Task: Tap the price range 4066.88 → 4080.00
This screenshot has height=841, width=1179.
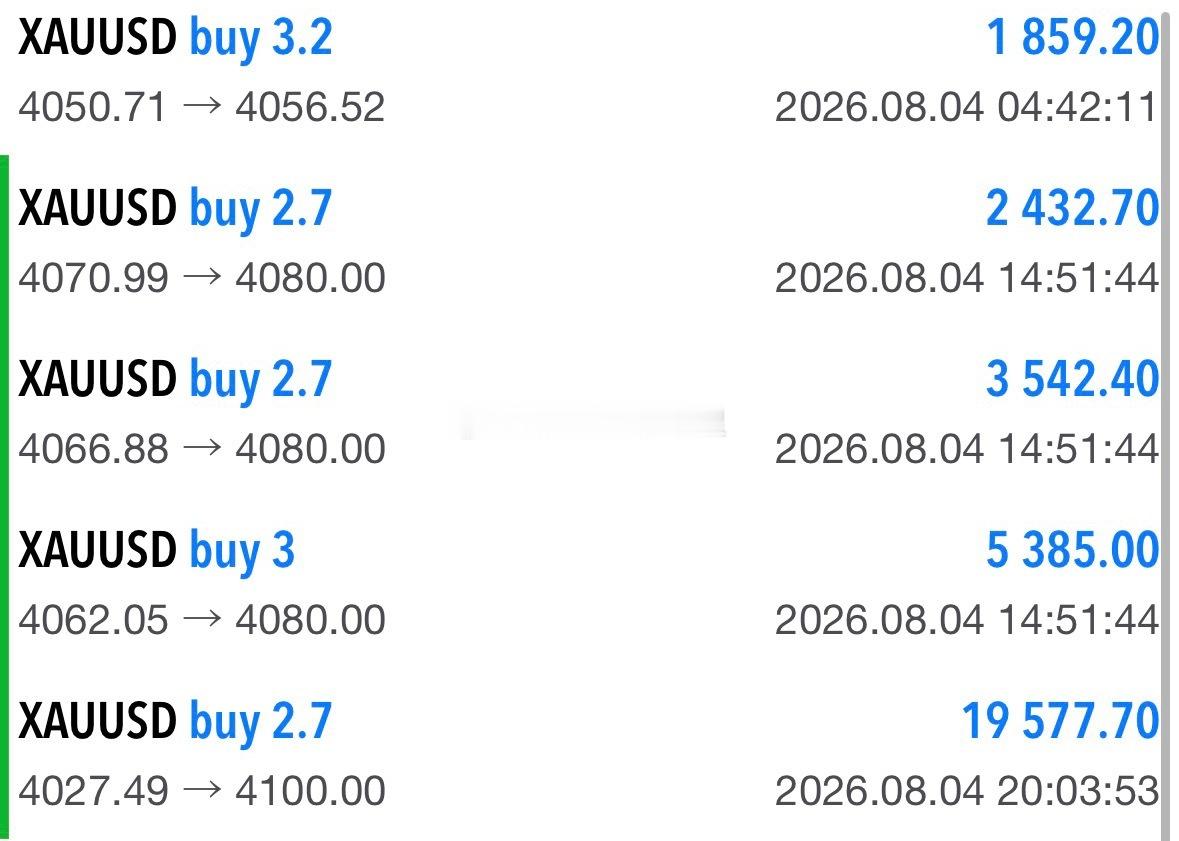Action: pos(202,448)
